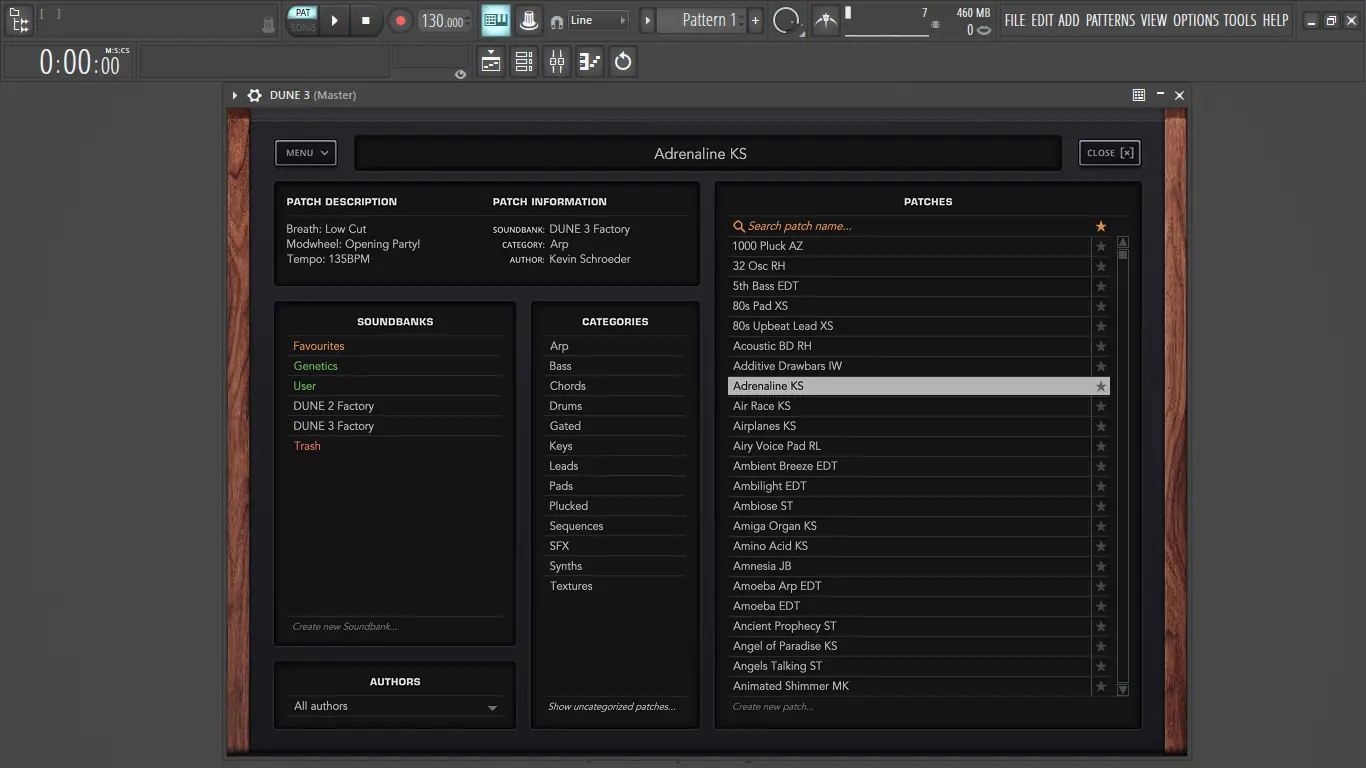Open the Channel Rack icon
Screen dimensions: 1366x768
point(524,62)
